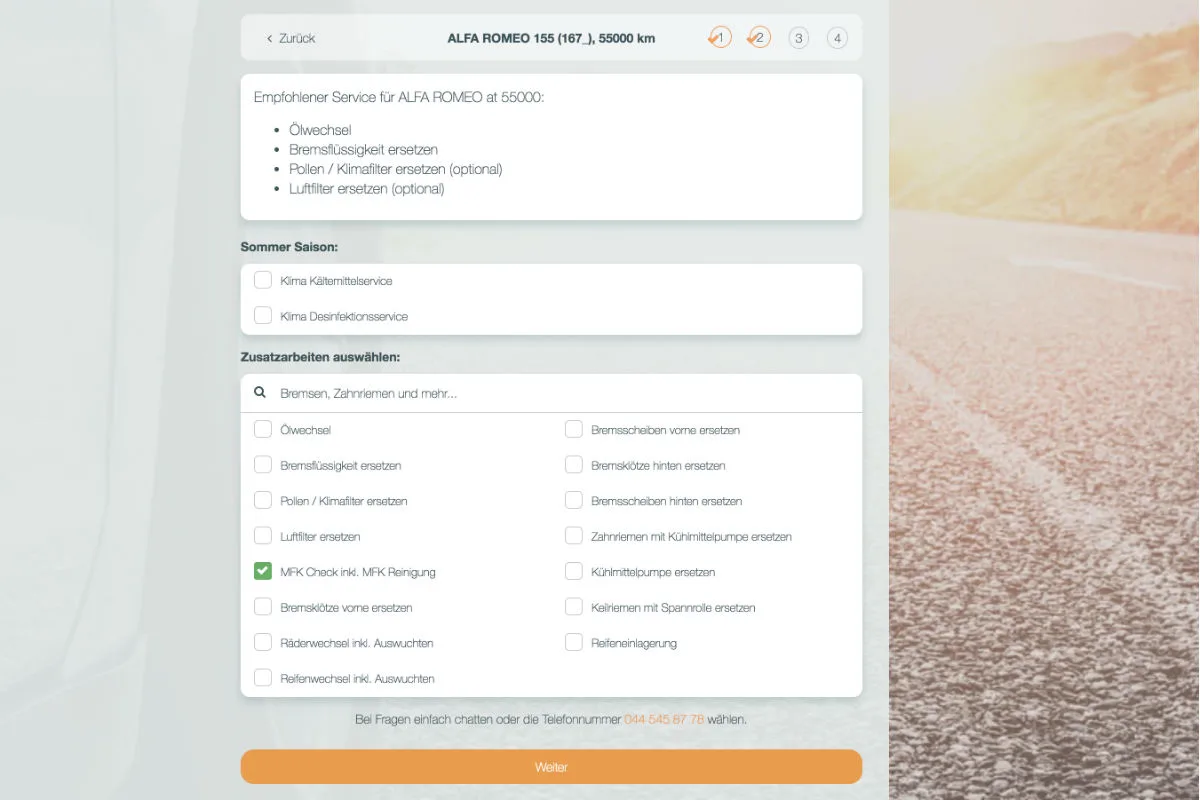Enable Klima Kältemittelservice checkbox
The image size is (1200, 800).
pyautogui.click(x=263, y=280)
